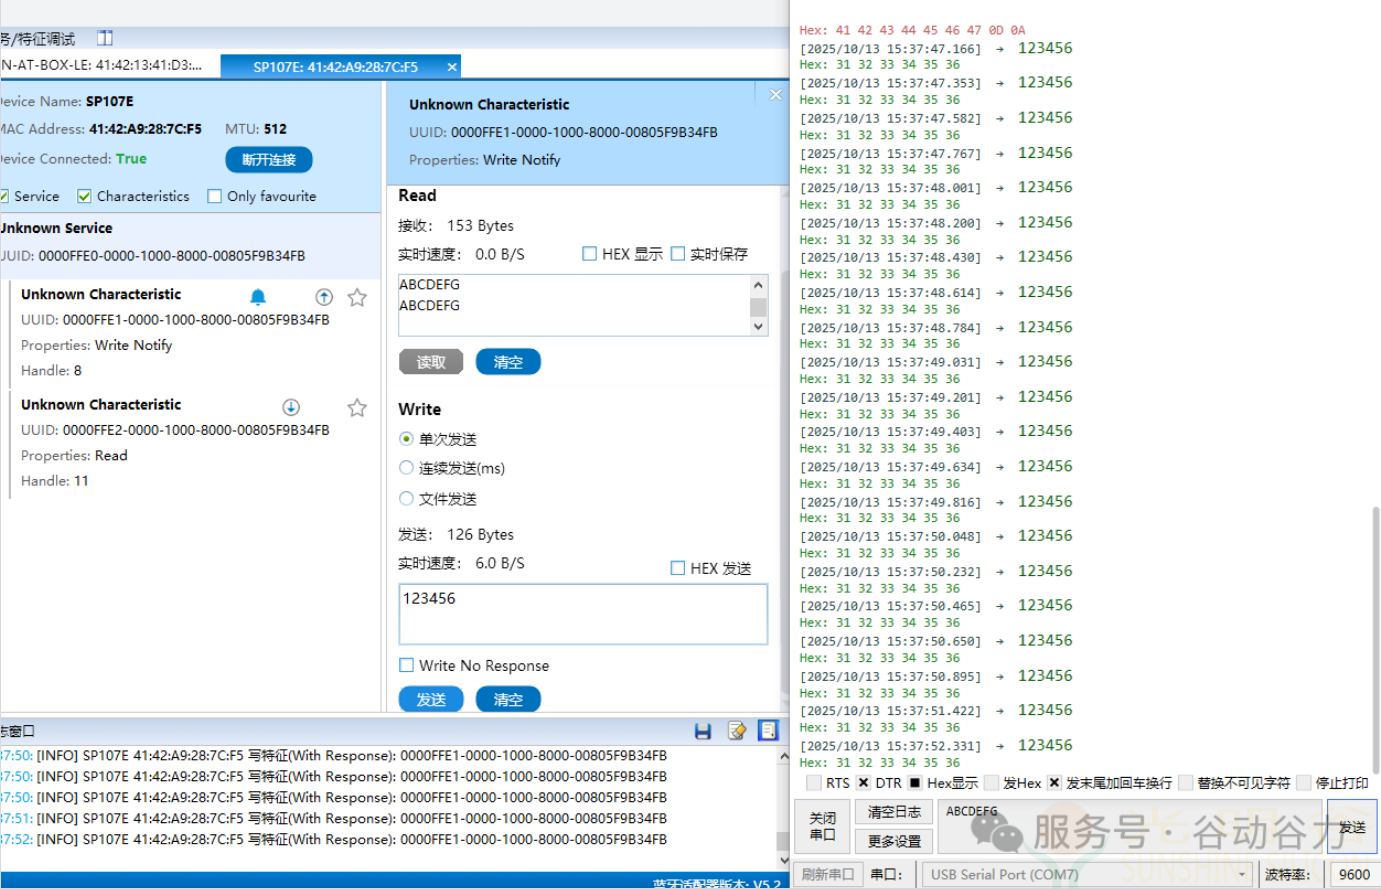Close the Unknown Characteristic detail panel
This screenshot has width=1381, height=889.
coord(775,95)
